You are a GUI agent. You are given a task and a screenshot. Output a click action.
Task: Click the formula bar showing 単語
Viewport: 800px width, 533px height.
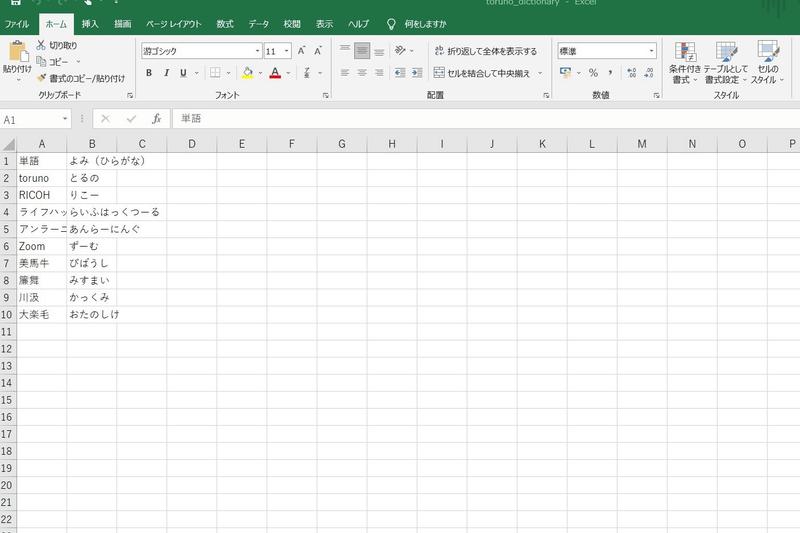coord(486,119)
